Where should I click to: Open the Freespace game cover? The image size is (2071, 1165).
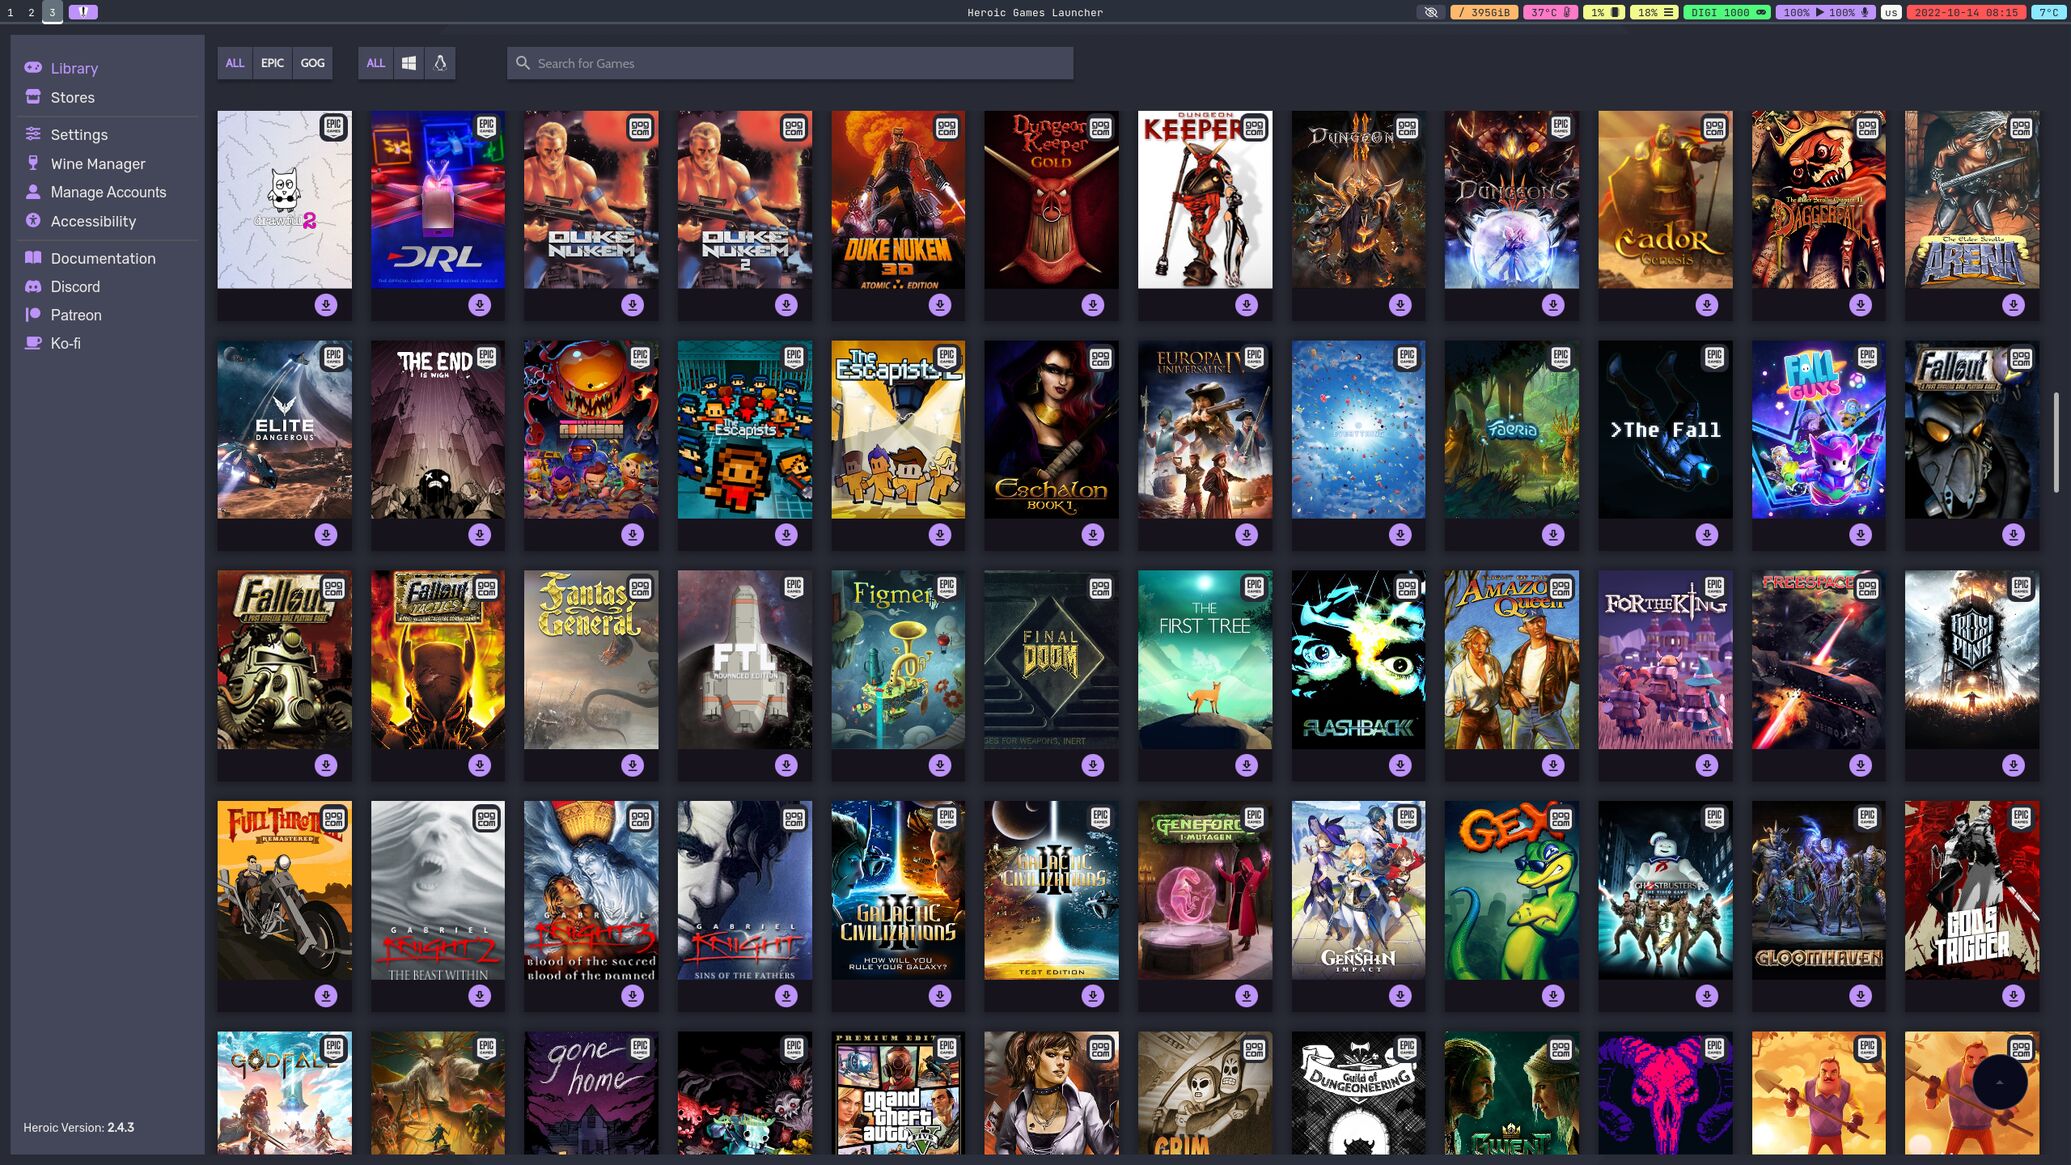(1819, 660)
